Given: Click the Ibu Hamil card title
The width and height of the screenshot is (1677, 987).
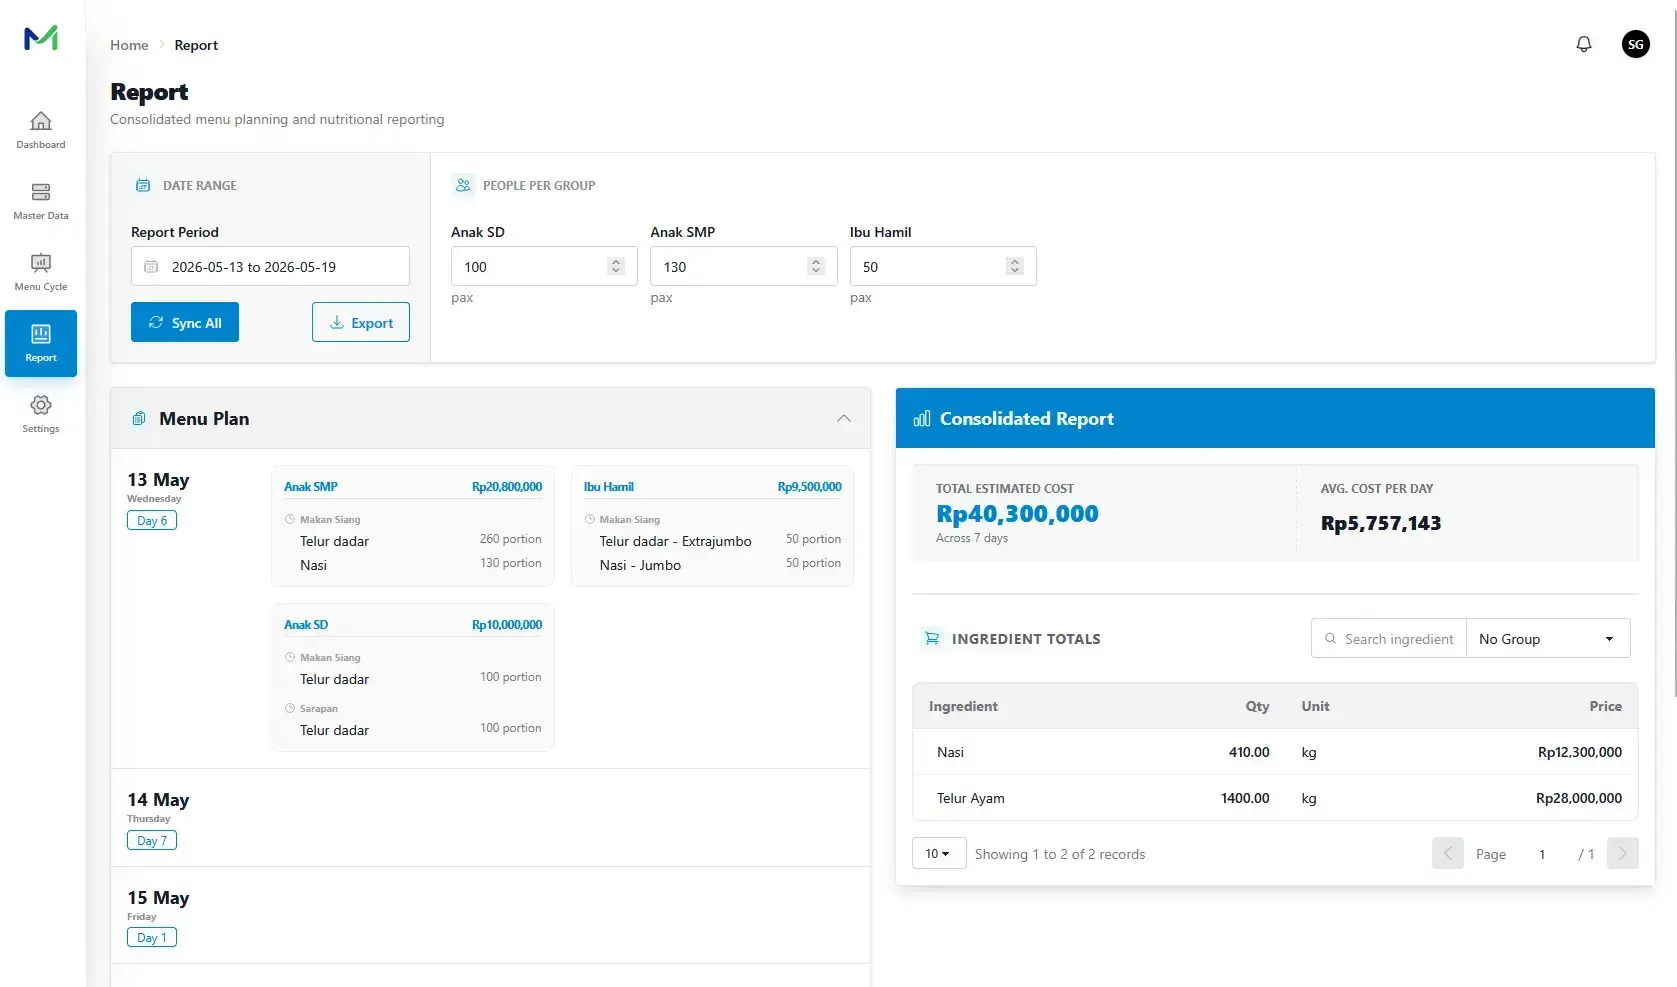Looking at the screenshot, I should [609, 487].
